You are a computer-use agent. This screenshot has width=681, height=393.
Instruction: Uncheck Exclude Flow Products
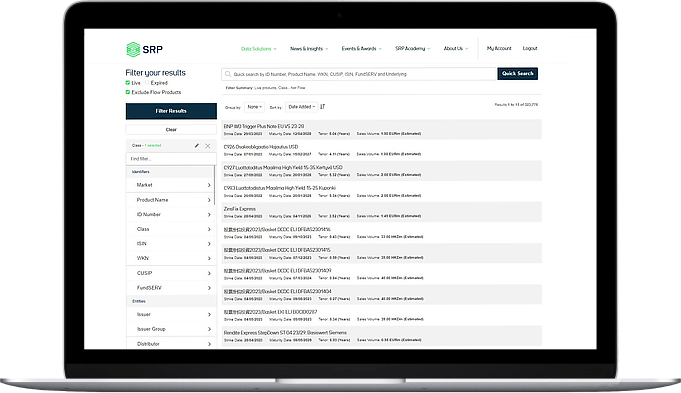128,92
